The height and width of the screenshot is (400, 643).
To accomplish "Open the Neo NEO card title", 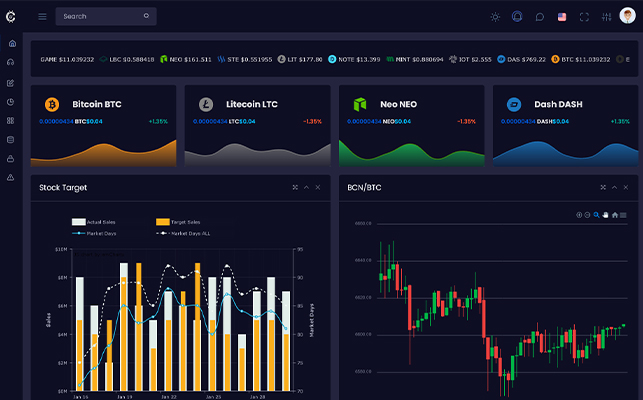I will tap(399, 104).
